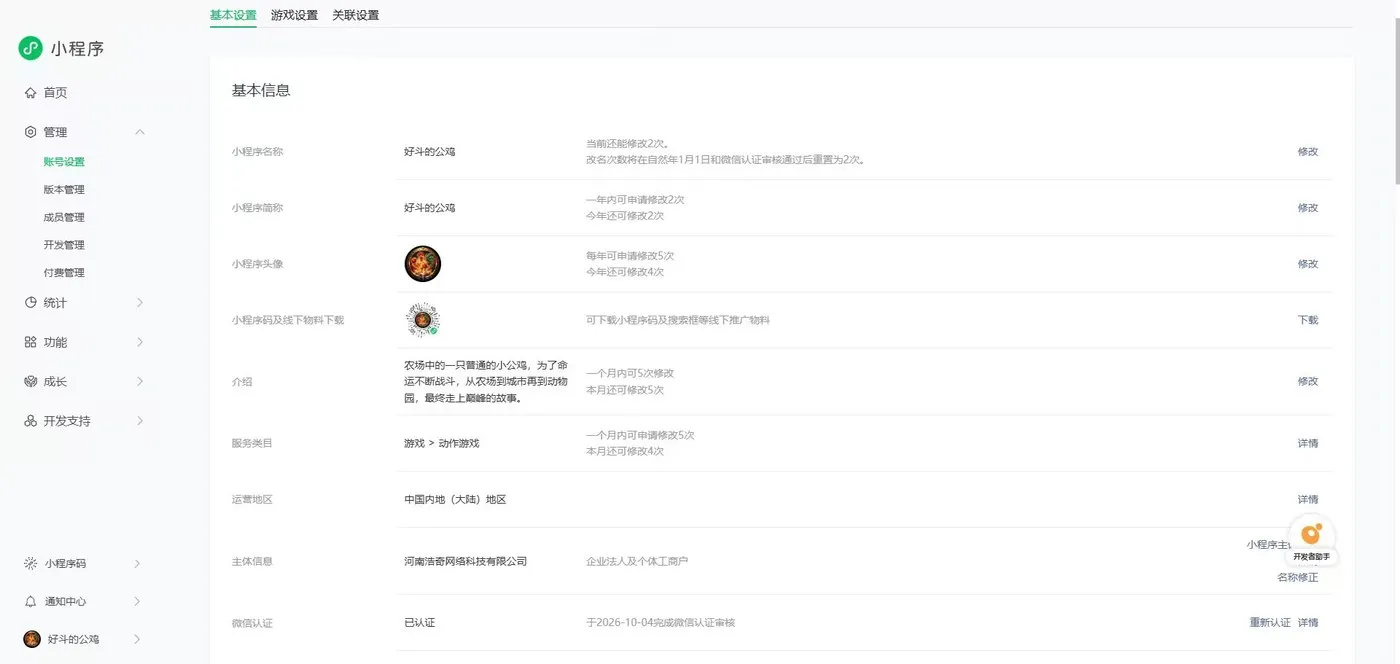This screenshot has width=1400, height=664.
Task: Click the bell icon for 通知中心
Action: point(30,601)
